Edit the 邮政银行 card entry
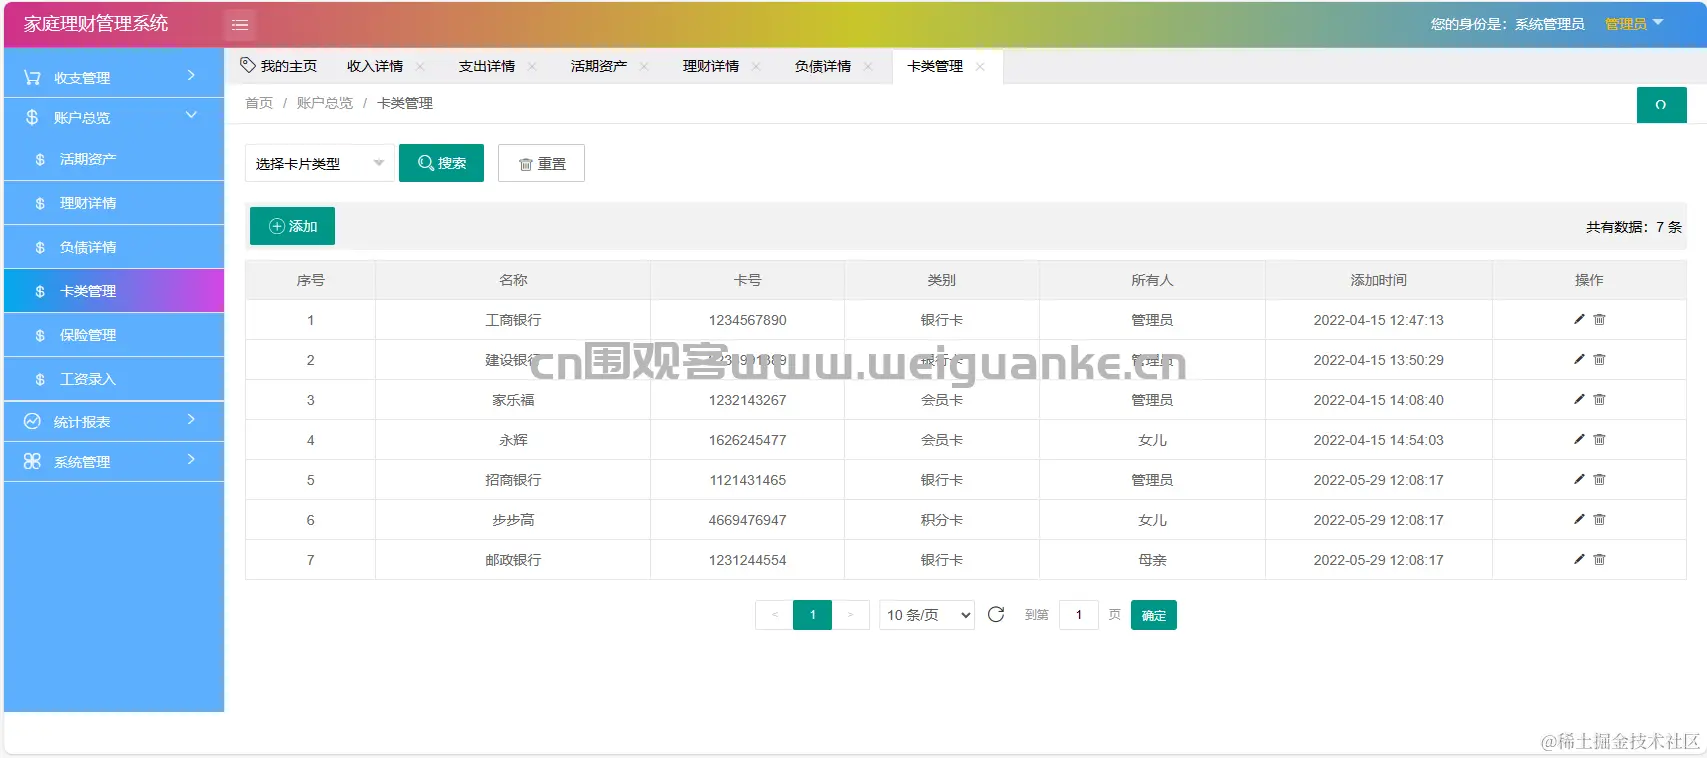The image size is (1707, 758). click(1579, 559)
